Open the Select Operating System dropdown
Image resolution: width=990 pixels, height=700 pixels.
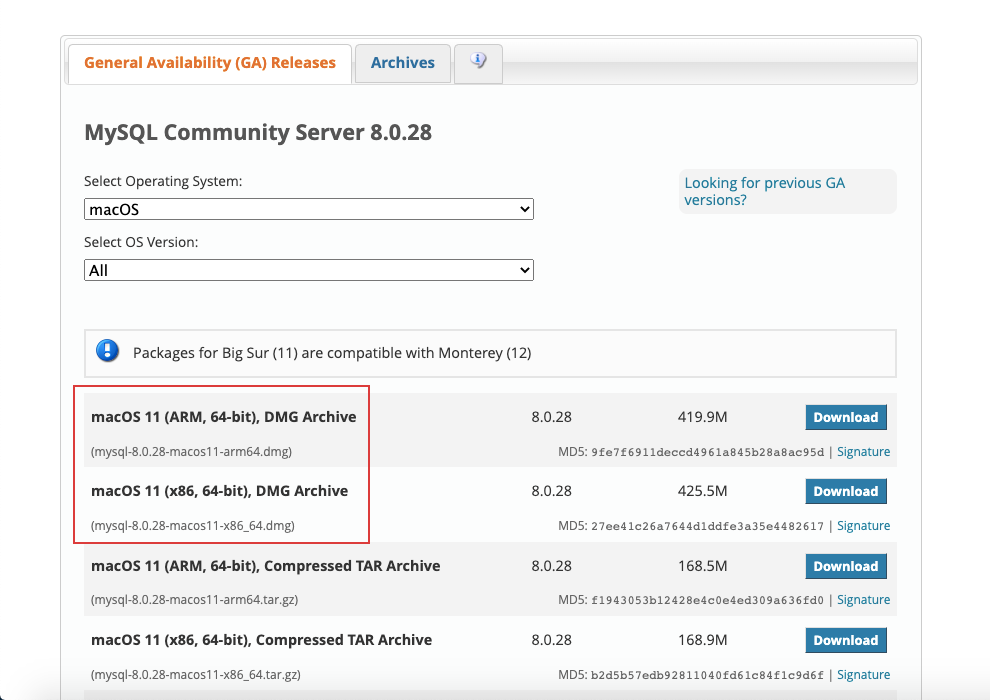pyautogui.click(x=309, y=210)
